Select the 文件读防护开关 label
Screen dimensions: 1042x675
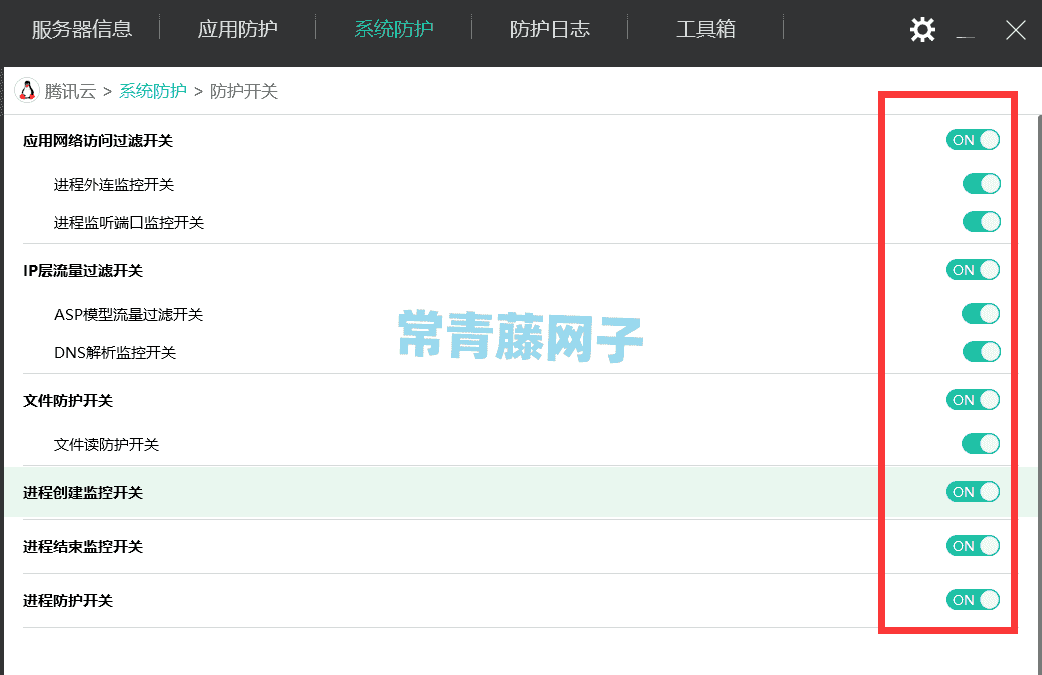(x=106, y=444)
